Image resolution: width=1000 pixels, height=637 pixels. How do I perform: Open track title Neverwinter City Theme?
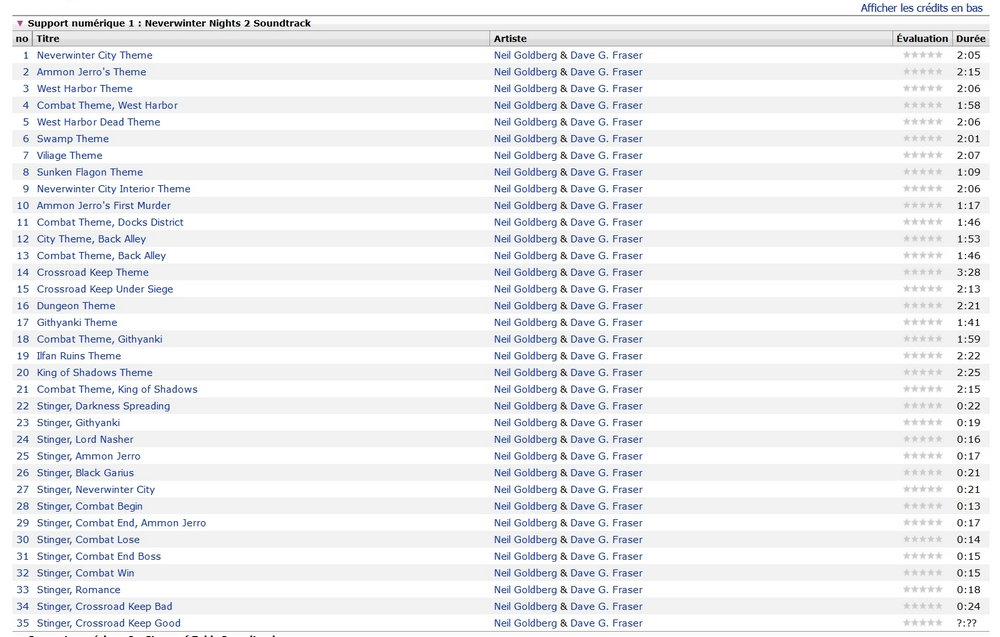[x=94, y=55]
